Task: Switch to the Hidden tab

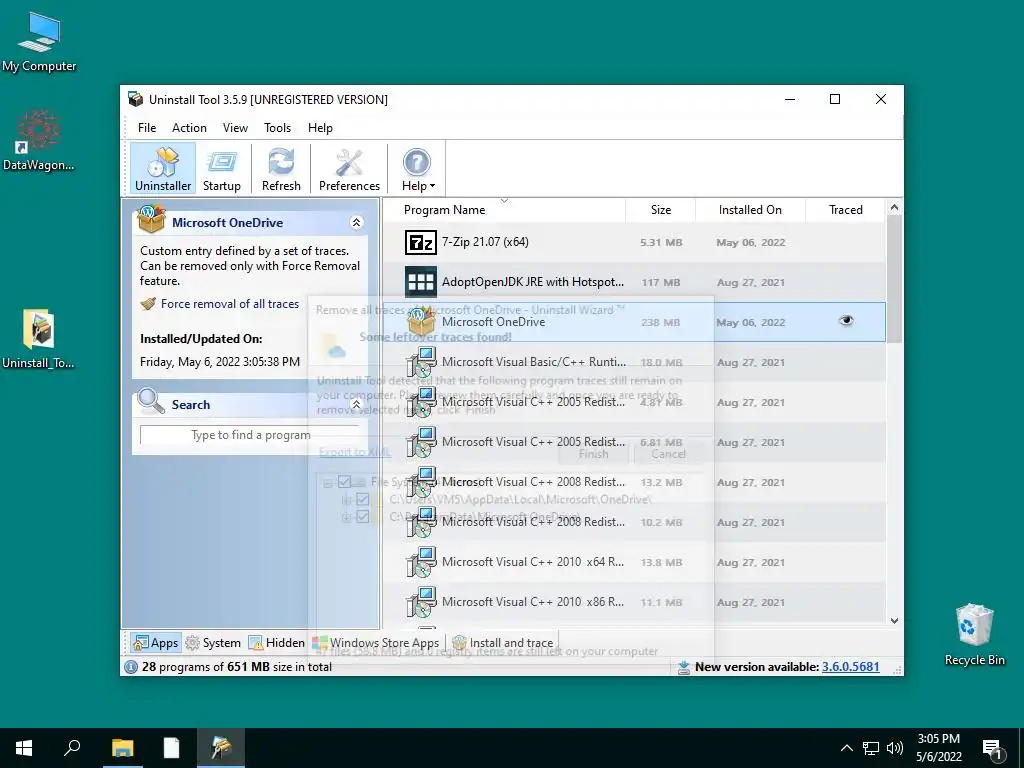Action: coord(276,643)
